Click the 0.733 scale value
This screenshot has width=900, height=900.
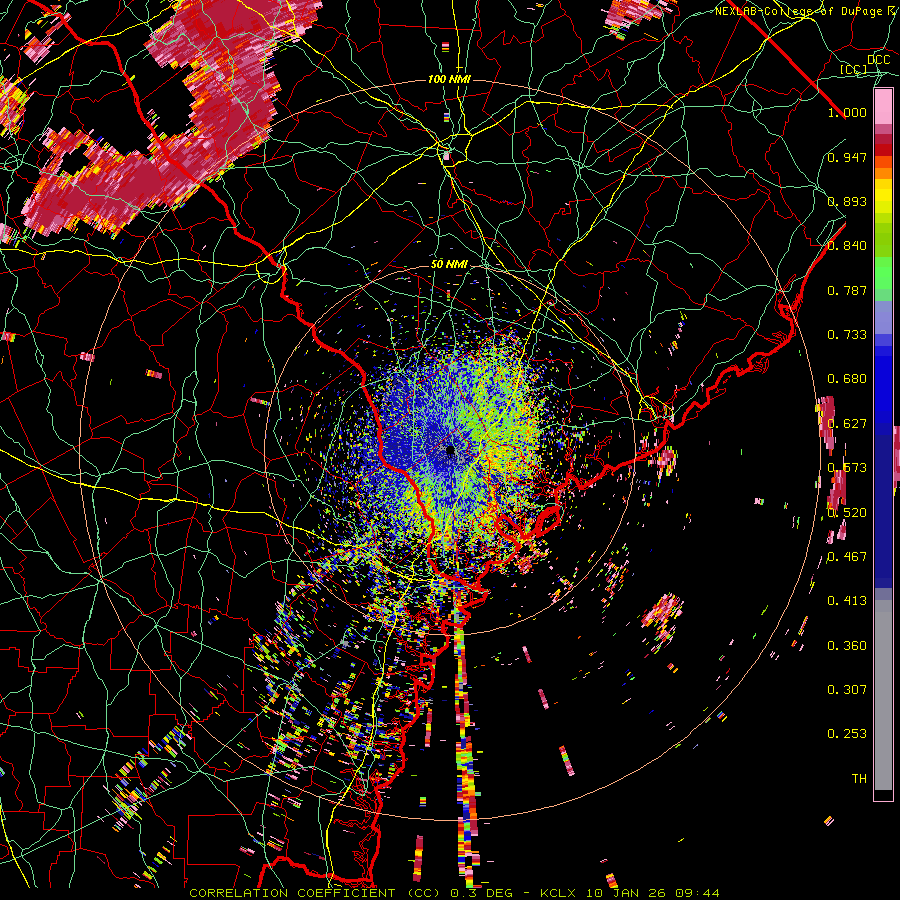click(x=847, y=335)
